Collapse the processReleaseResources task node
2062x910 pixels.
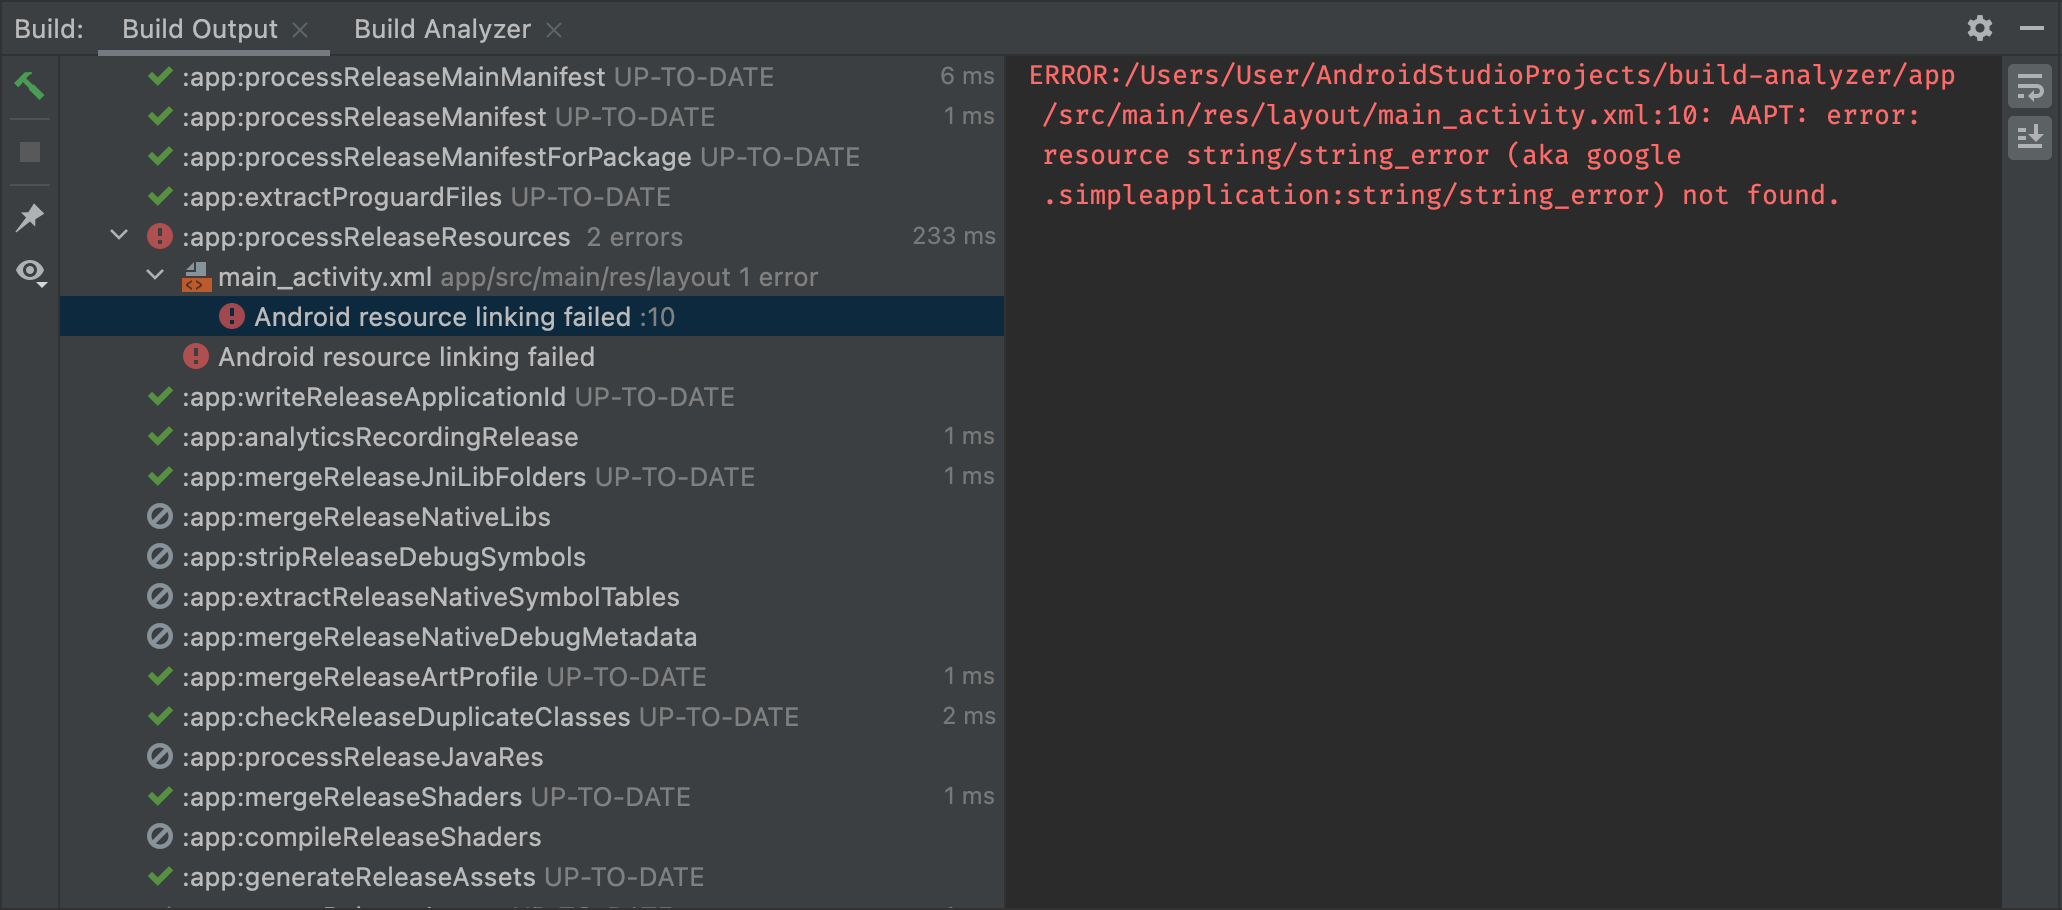coord(119,236)
